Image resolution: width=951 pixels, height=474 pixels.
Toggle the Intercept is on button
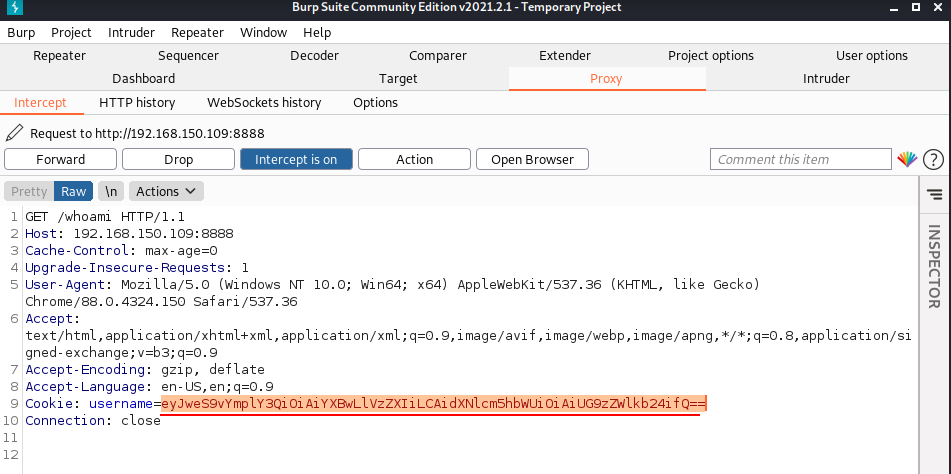(296, 159)
